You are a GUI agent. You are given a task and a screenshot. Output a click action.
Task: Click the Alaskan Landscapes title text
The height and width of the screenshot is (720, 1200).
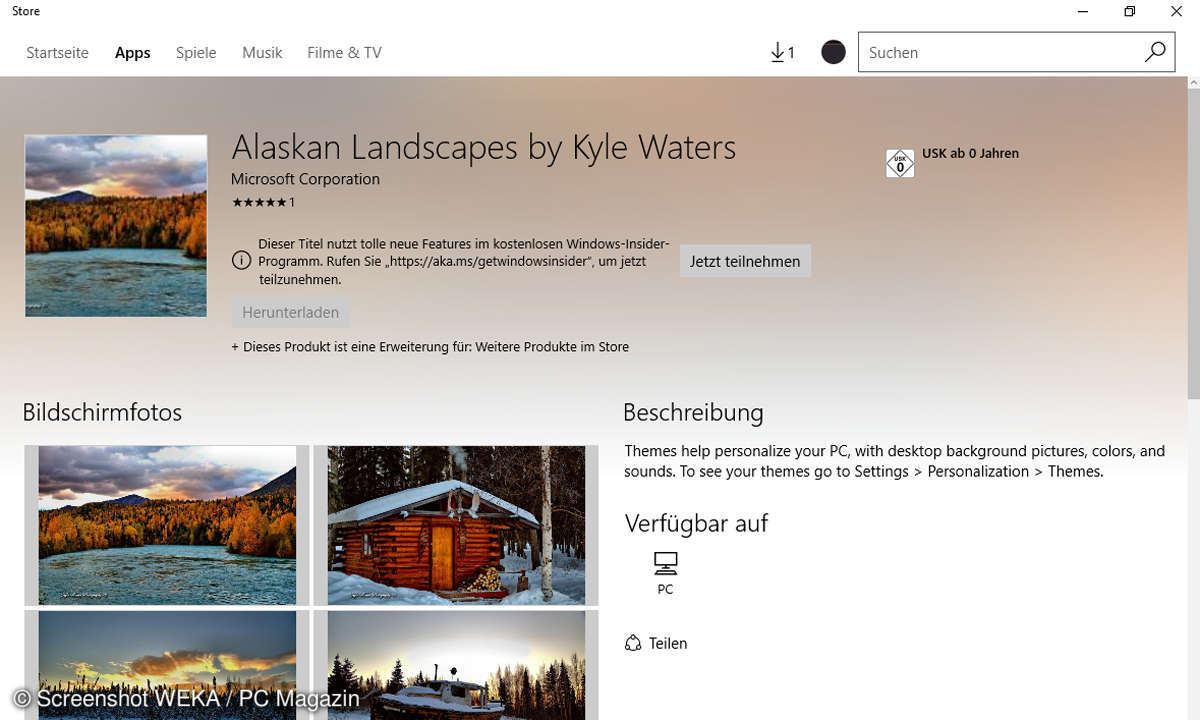click(483, 148)
